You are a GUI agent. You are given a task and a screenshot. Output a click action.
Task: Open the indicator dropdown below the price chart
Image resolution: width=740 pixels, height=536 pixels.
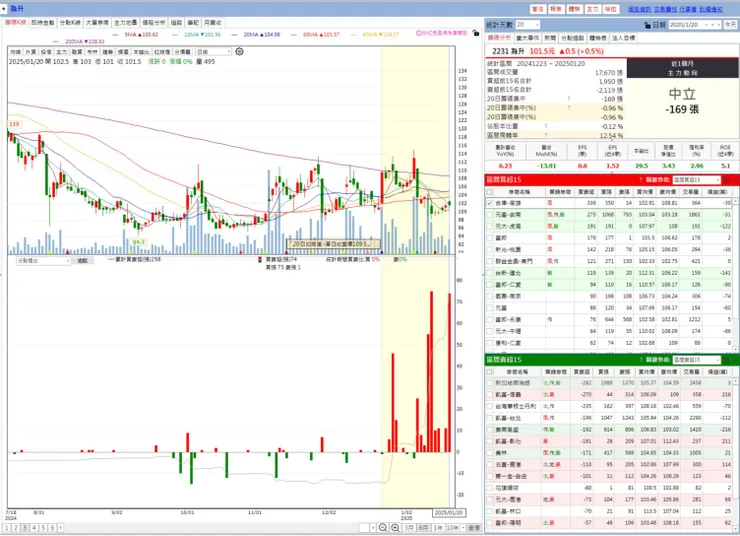pyautogui.click(x=43, y=260)
